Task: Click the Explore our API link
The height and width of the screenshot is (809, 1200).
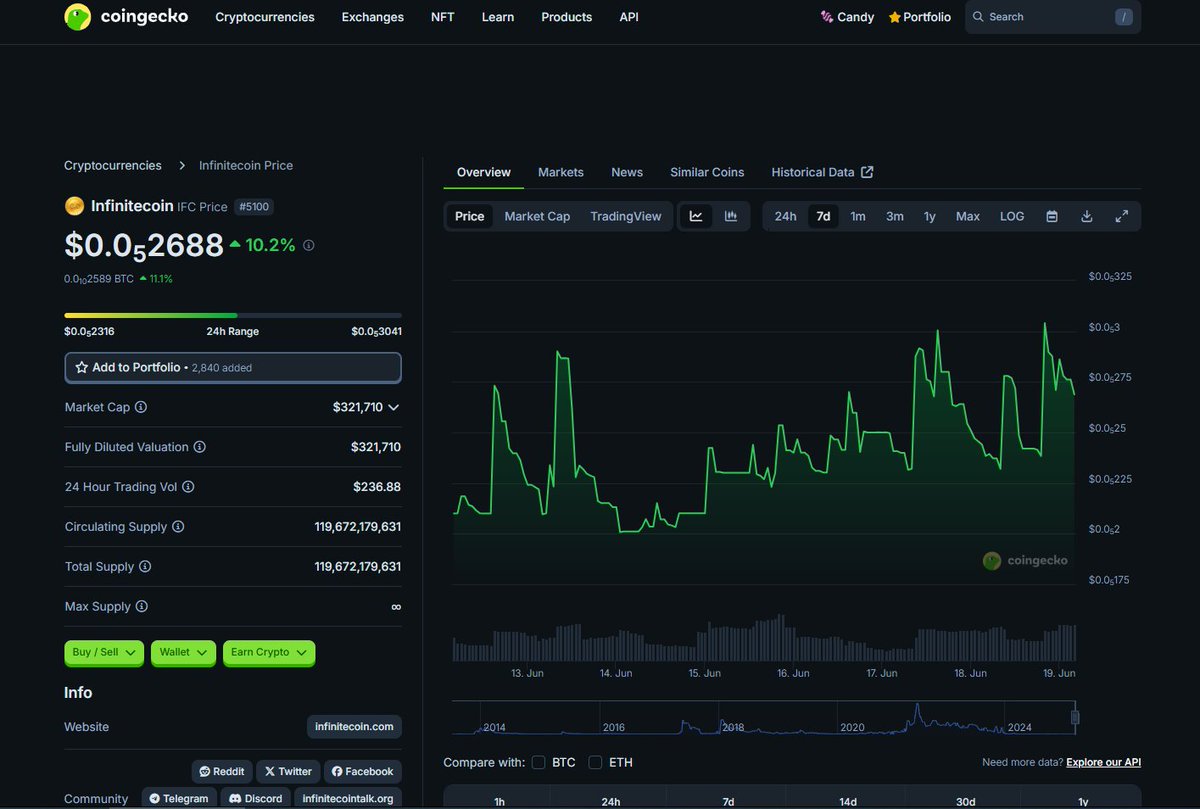Action: point(1103,762)
